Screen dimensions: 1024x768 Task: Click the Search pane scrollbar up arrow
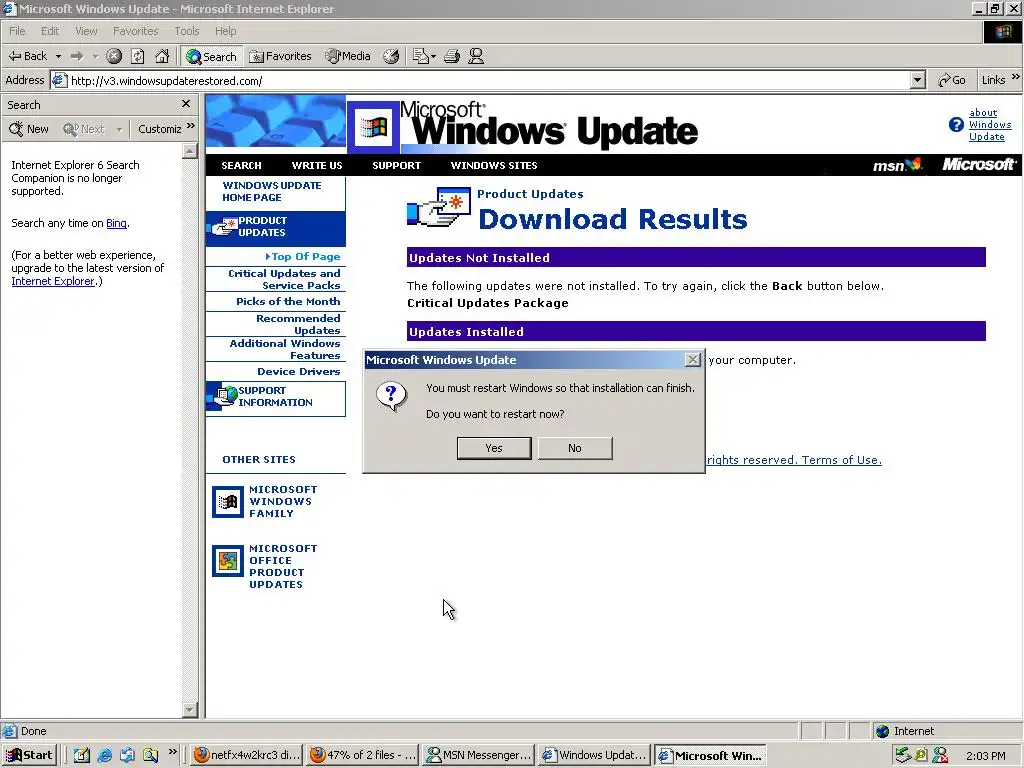[189, 151]
